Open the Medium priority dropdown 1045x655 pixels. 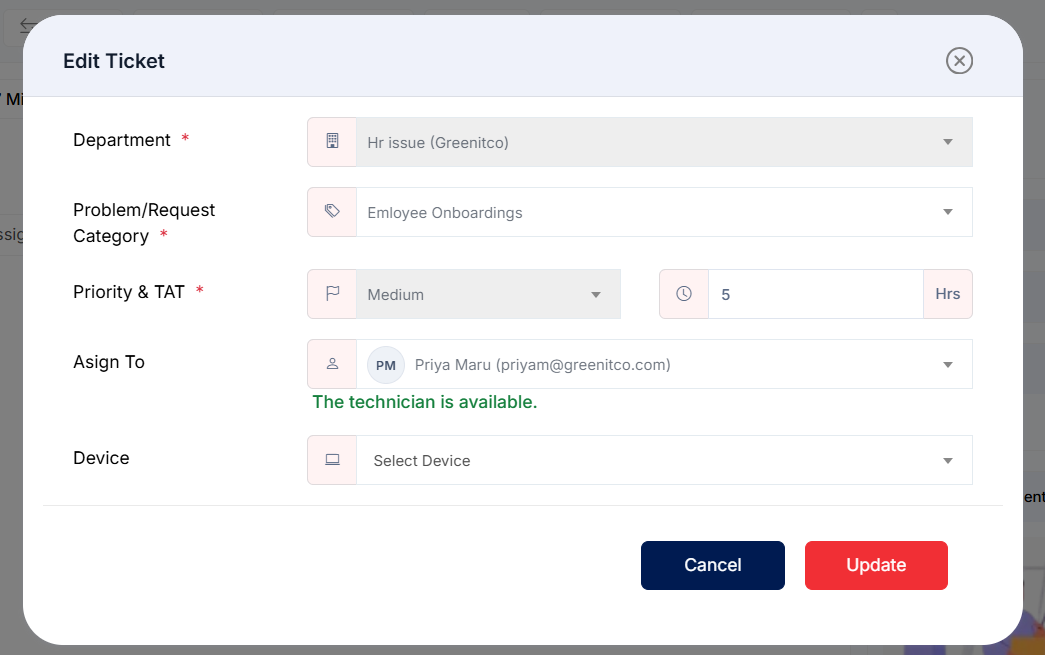pyautogui.click(x=489, y=294)
